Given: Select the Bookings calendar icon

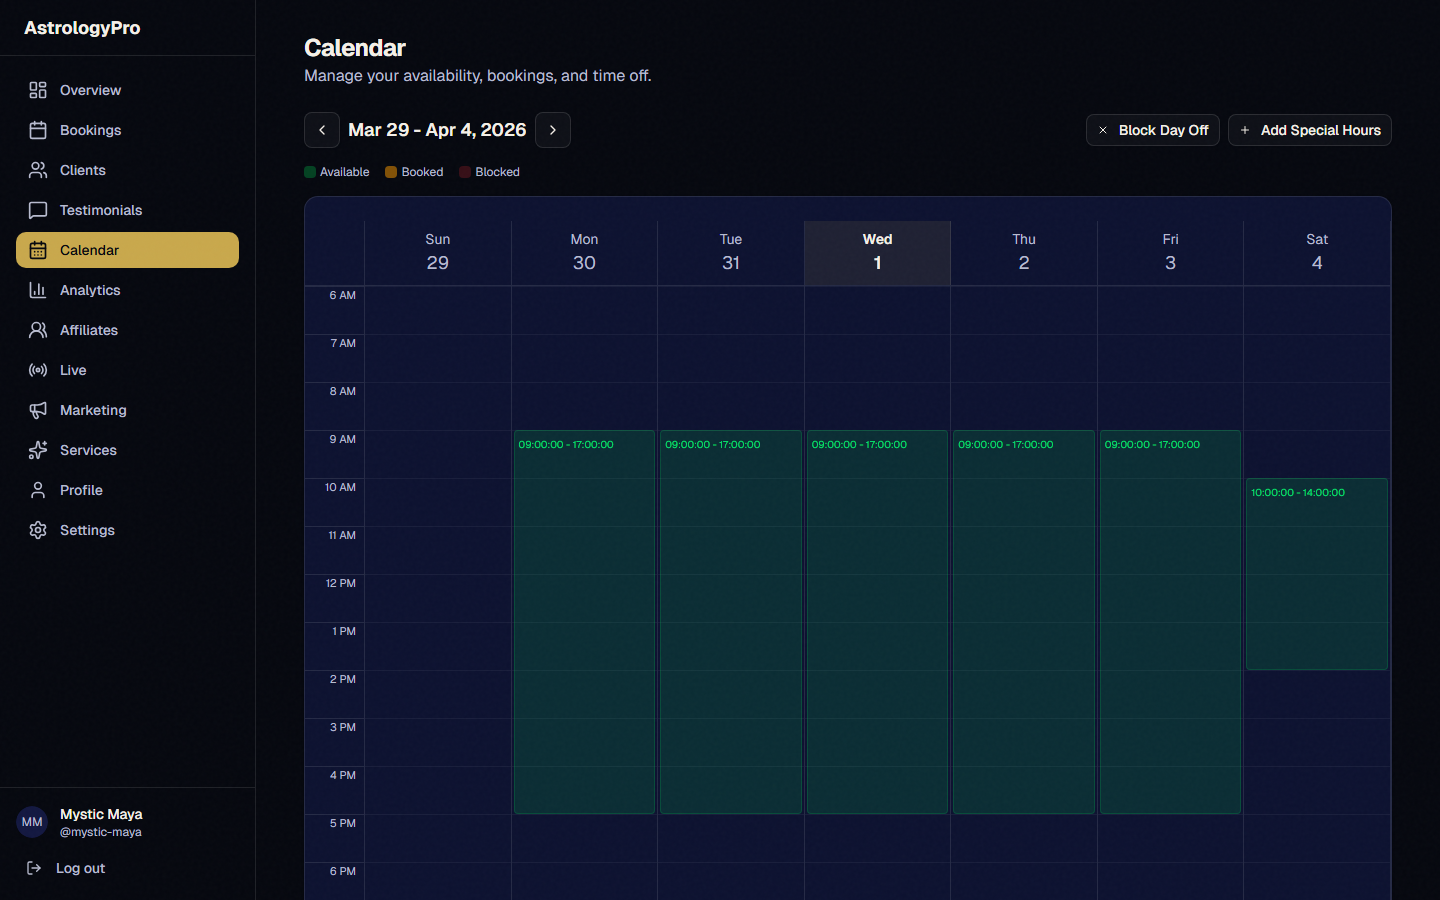Looking at the screenshot, I should [x=38, y=130].
